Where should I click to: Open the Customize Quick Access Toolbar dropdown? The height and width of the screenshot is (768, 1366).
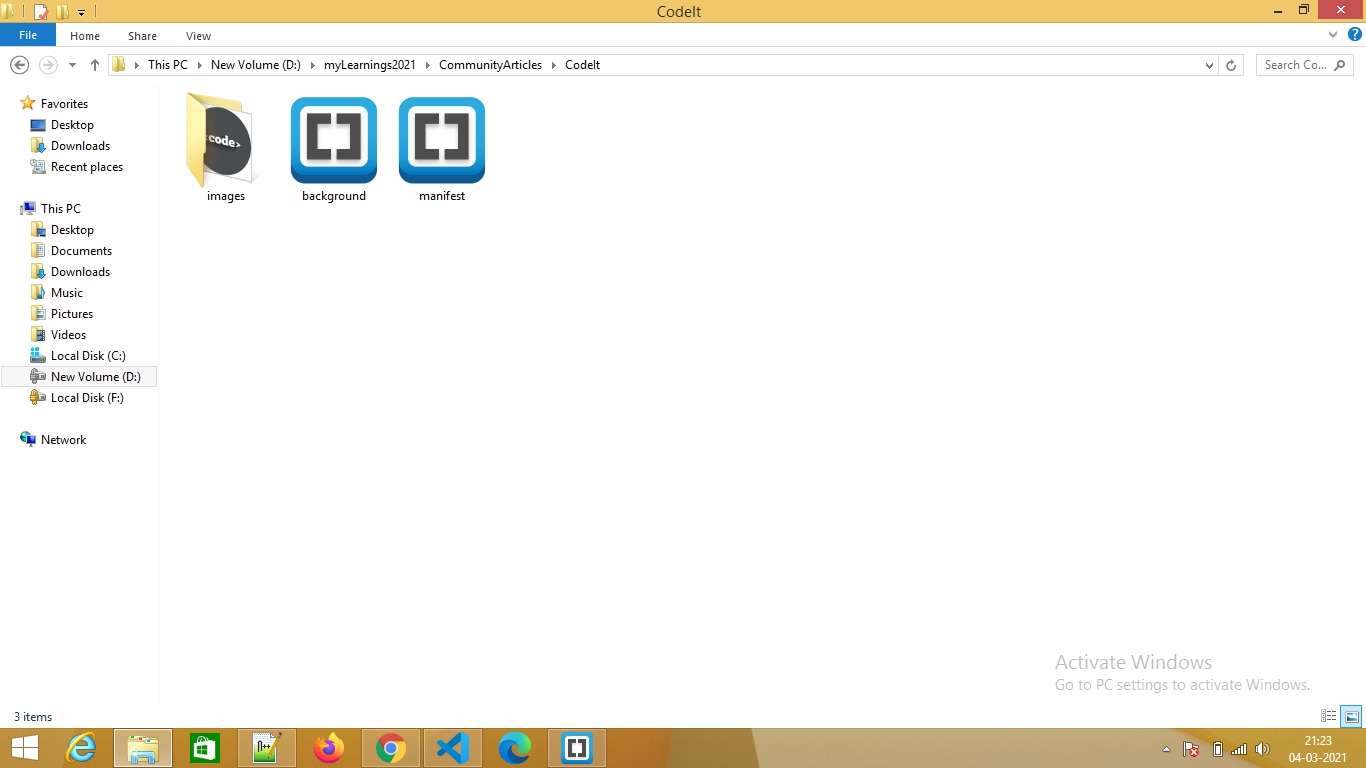coord(81,13)
